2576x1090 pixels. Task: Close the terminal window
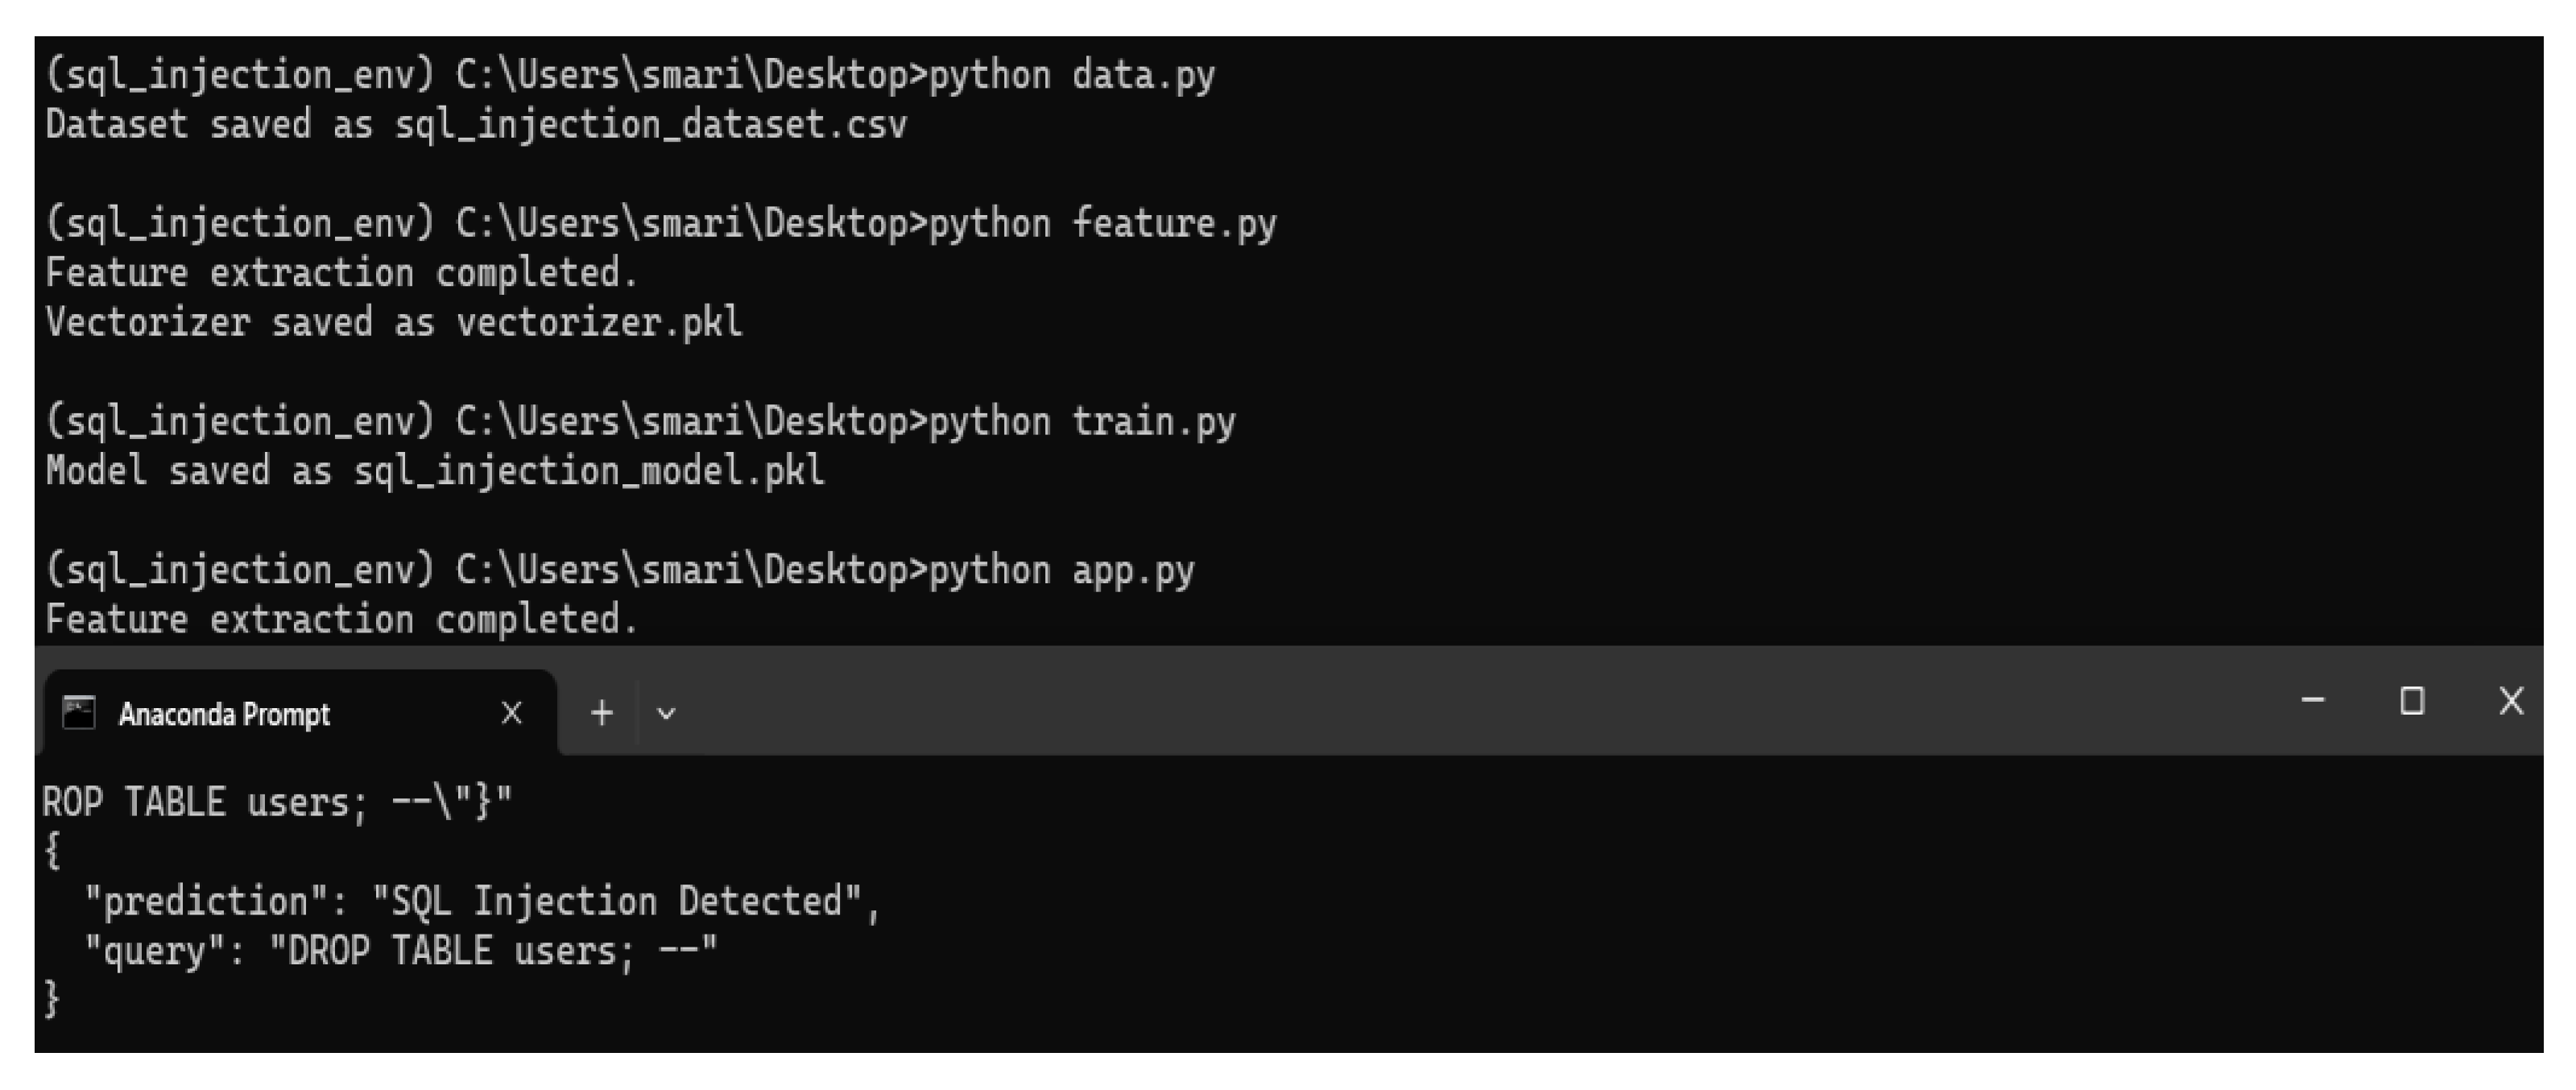[x=2511, y=700]
